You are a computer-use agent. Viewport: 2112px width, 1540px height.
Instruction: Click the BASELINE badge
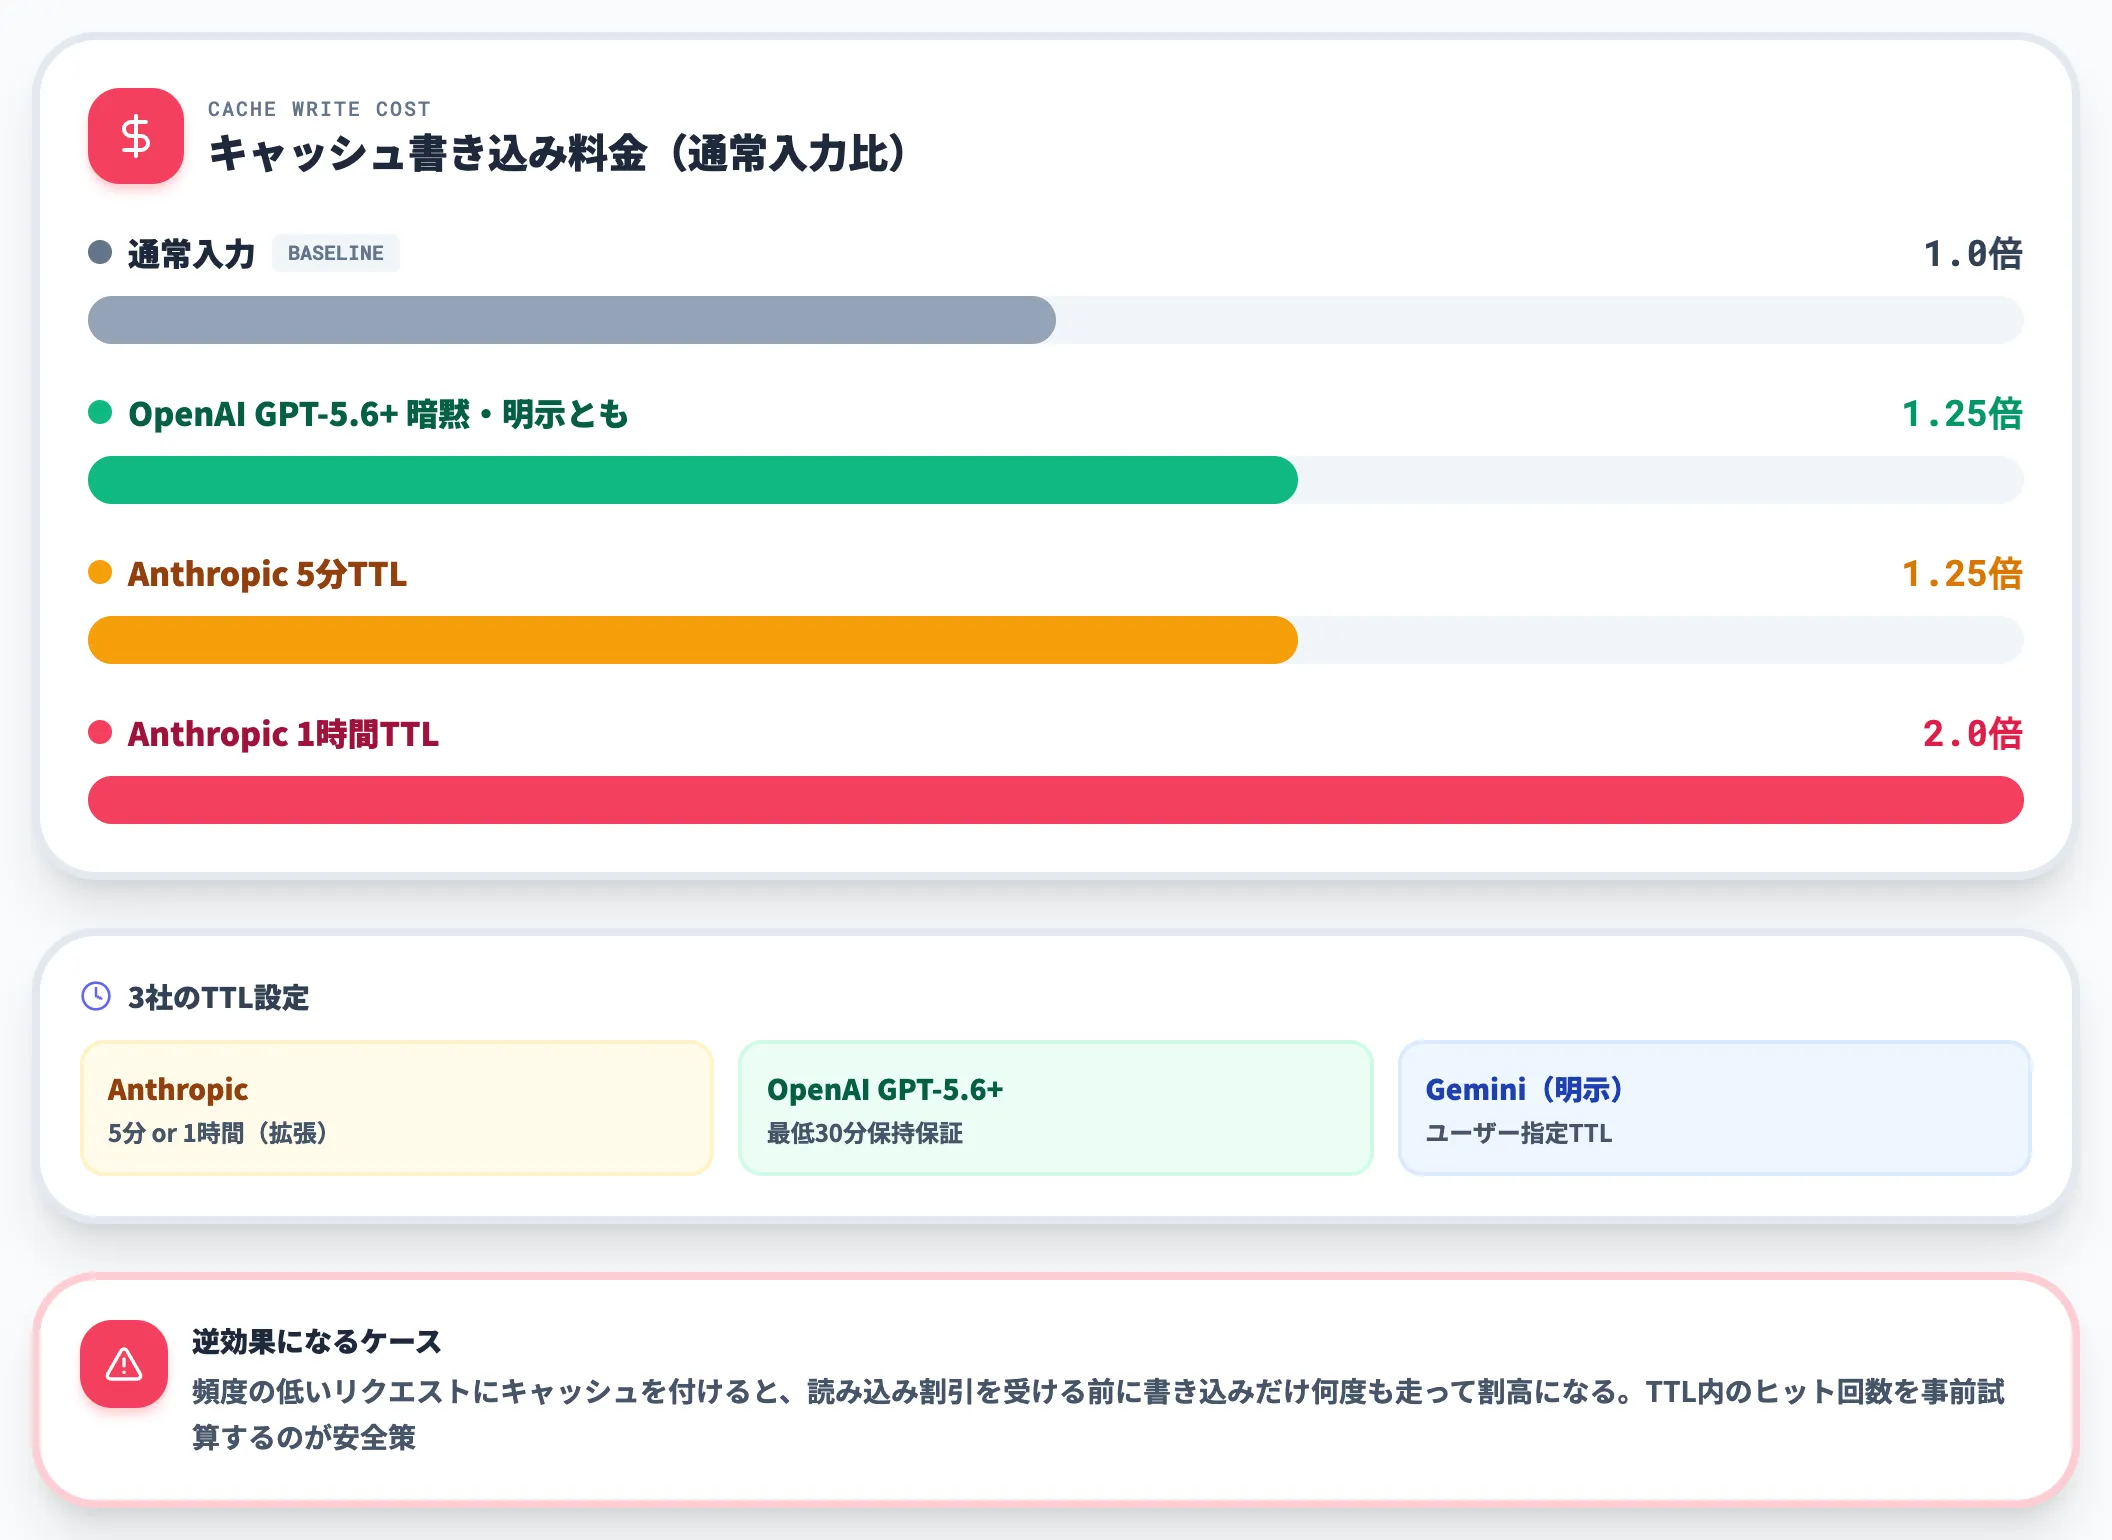point(336,253)
